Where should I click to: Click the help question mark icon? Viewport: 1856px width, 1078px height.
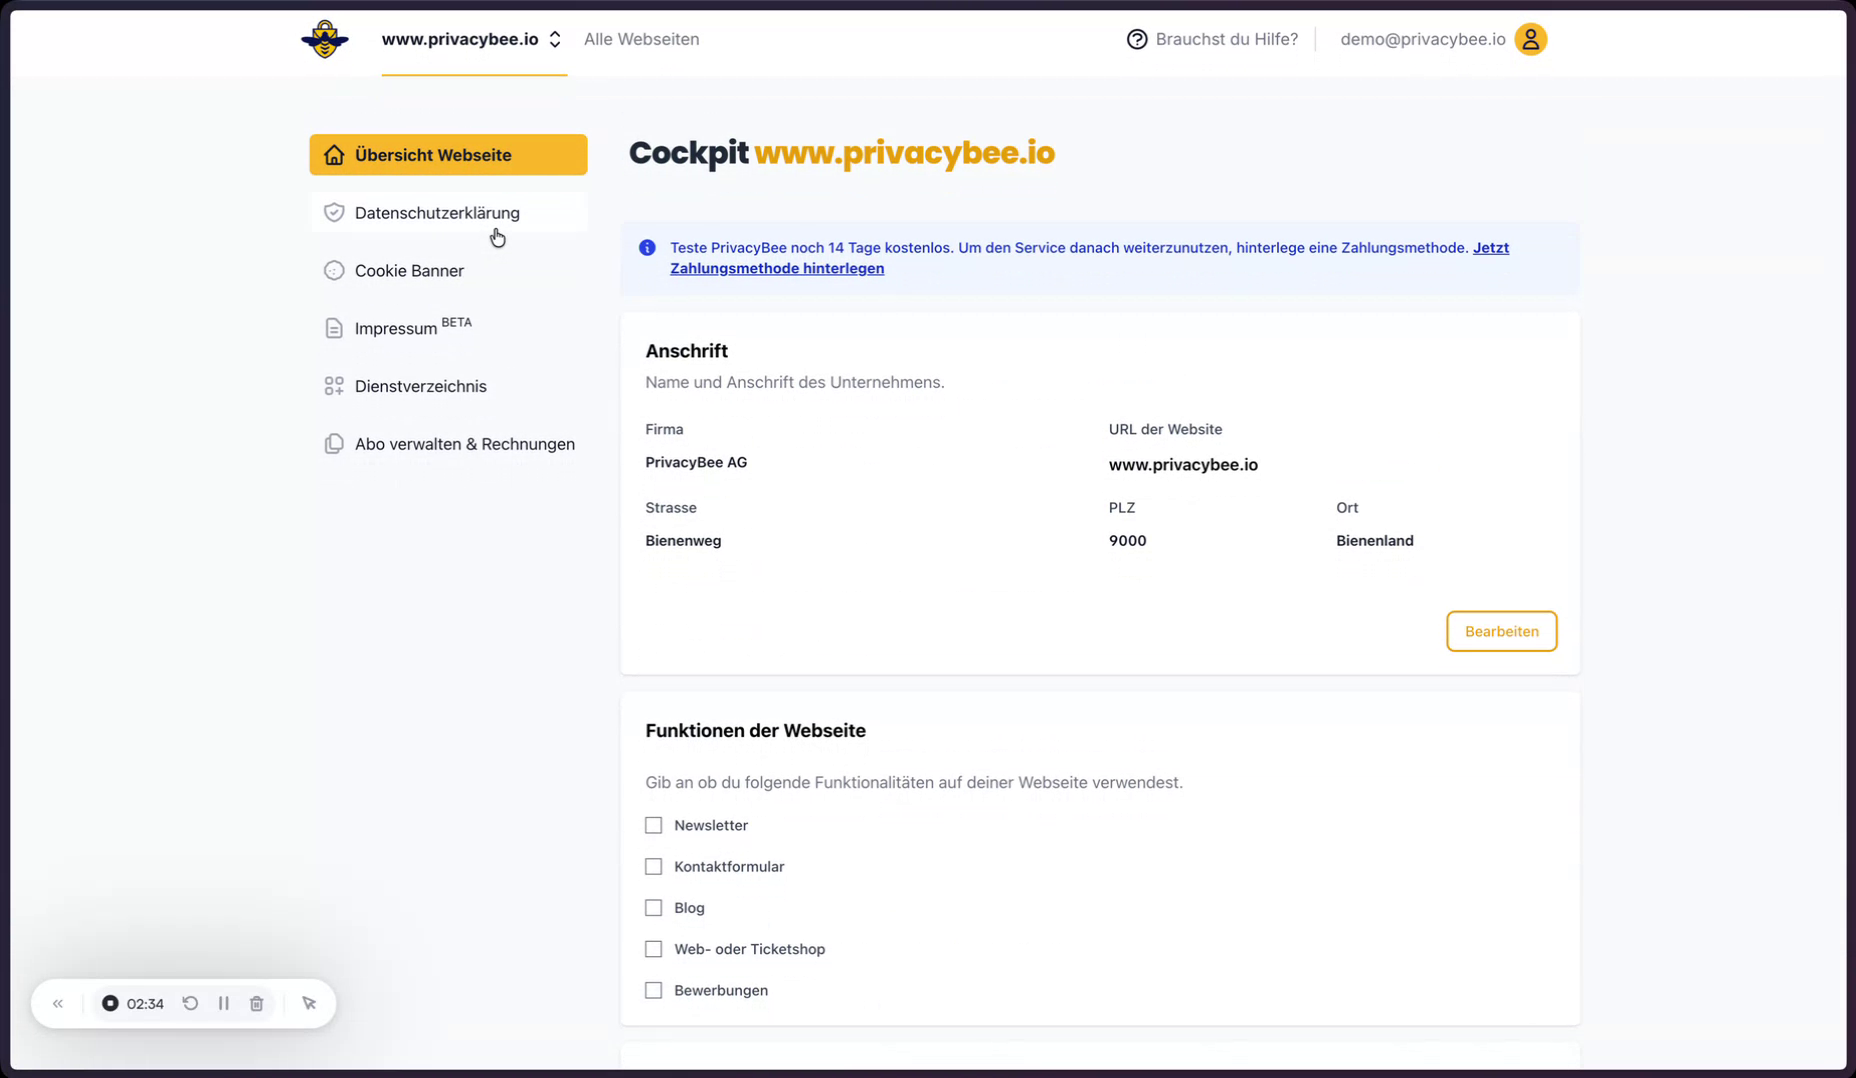[x=1137, y=39]
